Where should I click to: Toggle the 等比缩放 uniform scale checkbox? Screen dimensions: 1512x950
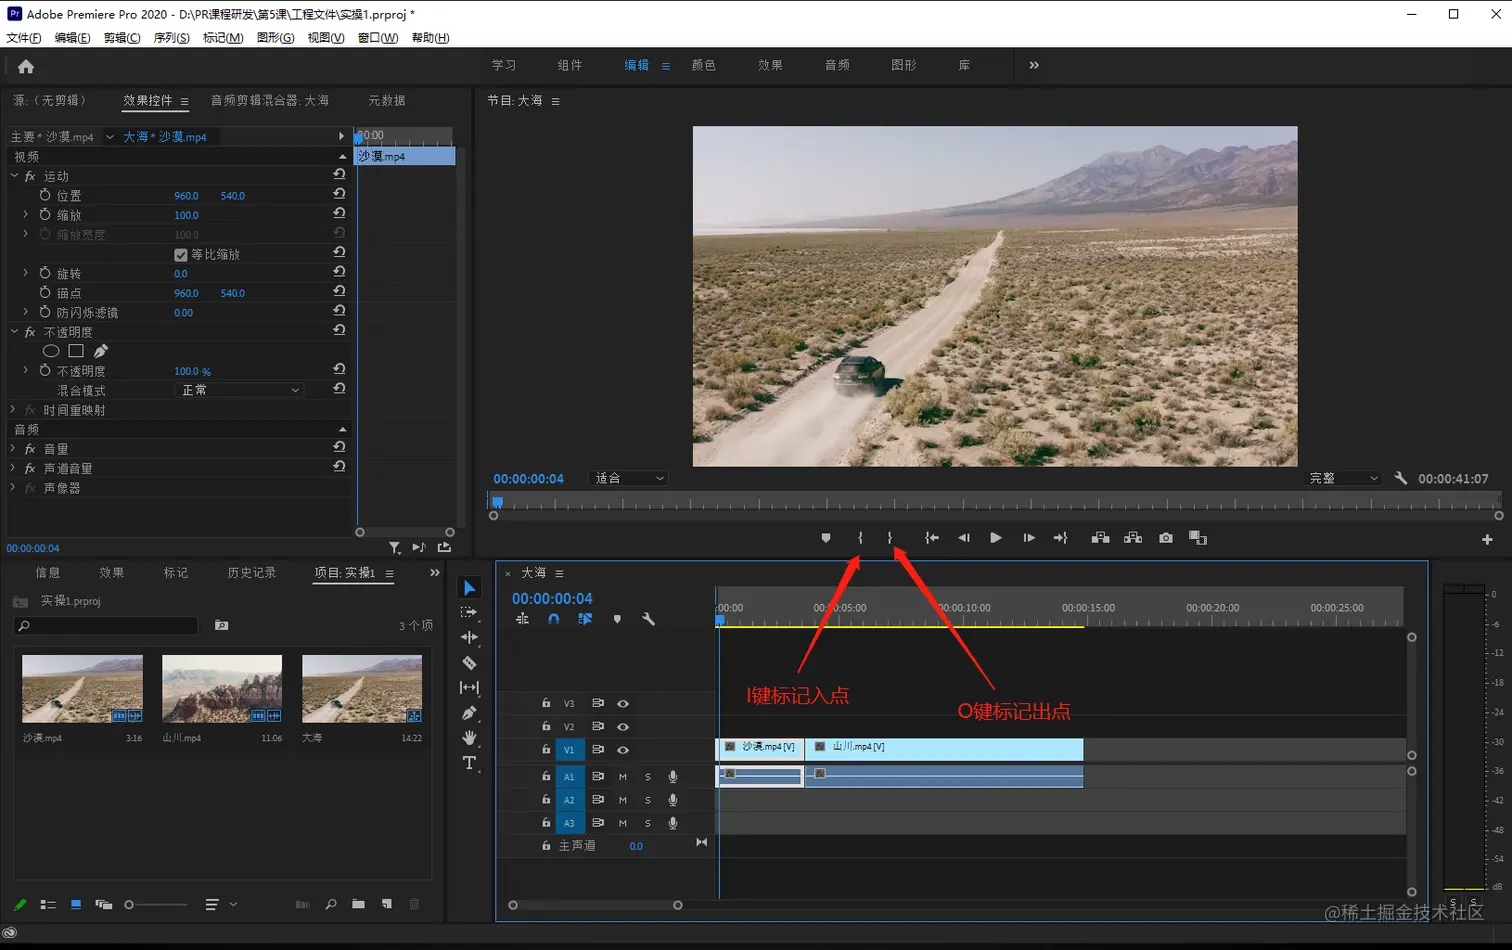point(181,255)
